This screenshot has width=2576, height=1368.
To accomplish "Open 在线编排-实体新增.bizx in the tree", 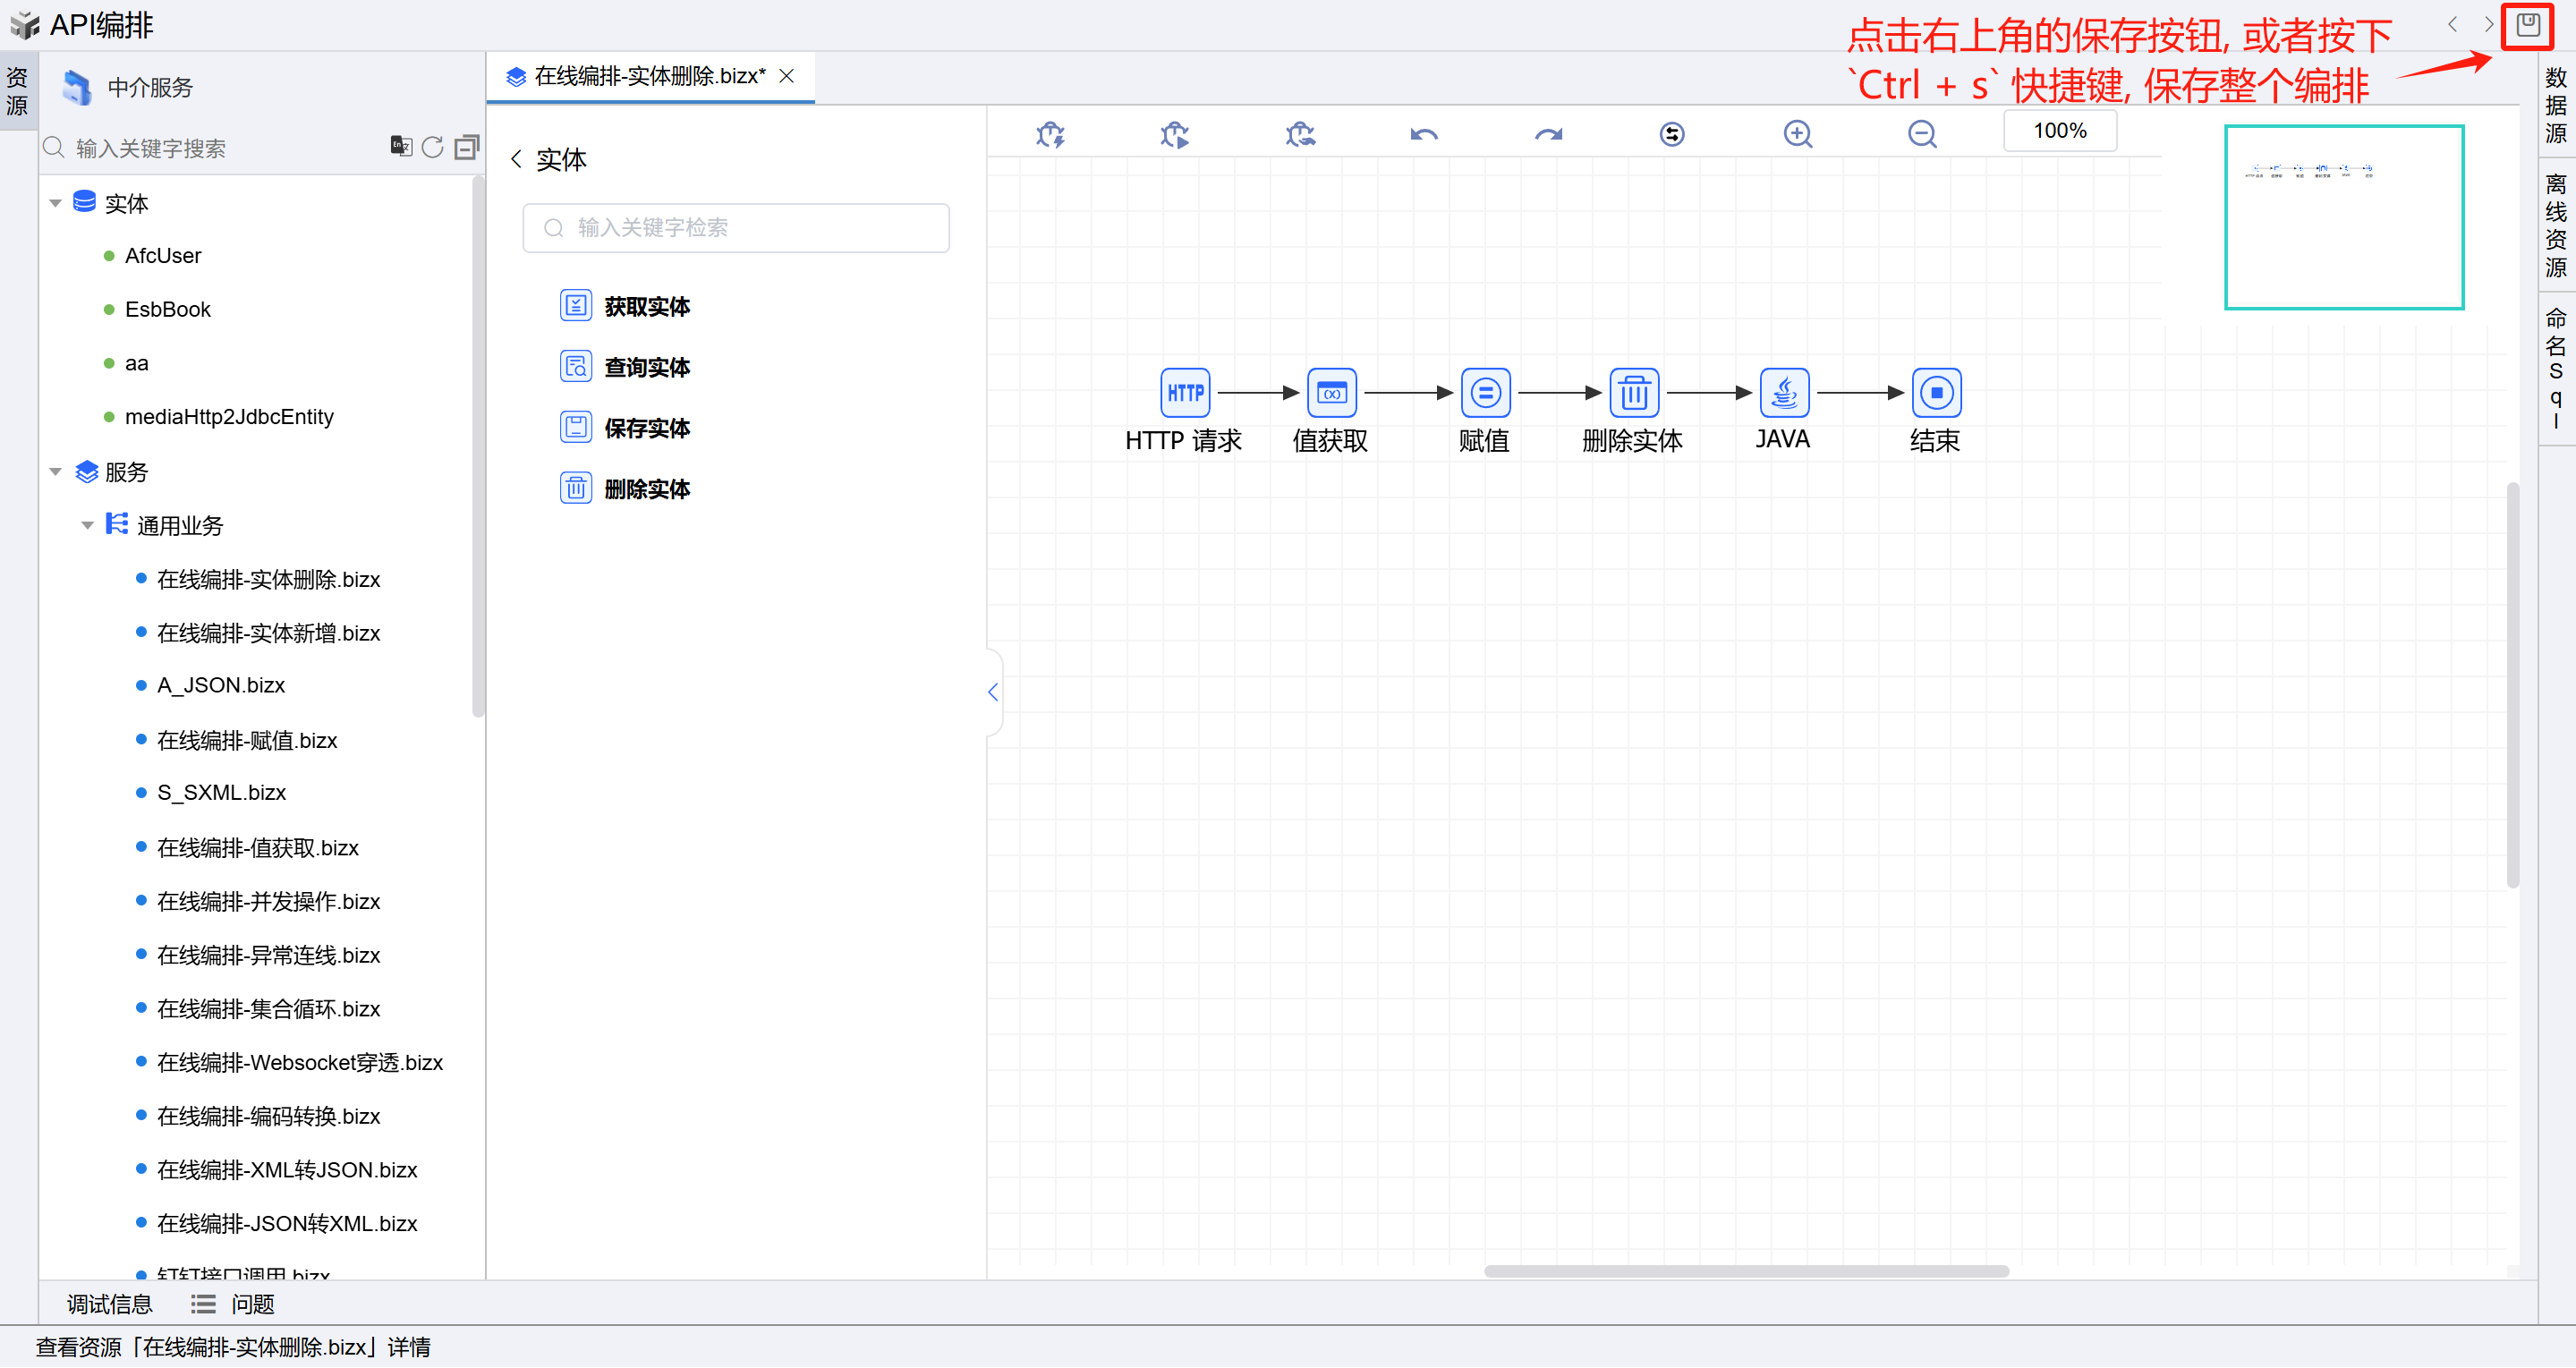I will (268, 633).
